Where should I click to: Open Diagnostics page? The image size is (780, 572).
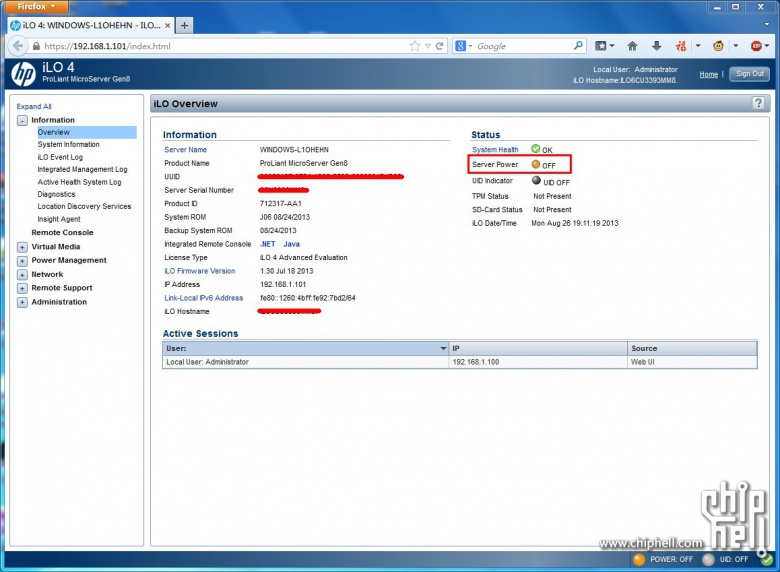pyautogui.click(x=57, y=194)
